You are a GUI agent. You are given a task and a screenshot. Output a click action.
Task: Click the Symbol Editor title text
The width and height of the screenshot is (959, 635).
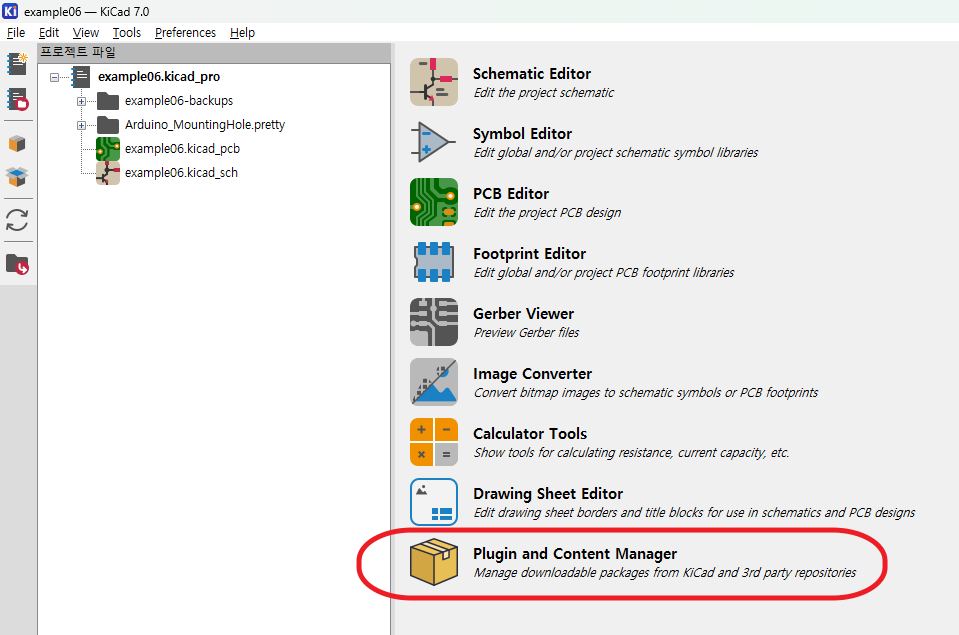tap(522, 133)
